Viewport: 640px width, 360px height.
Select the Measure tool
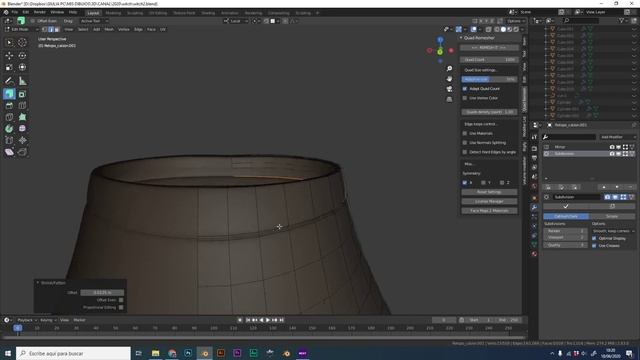(22, 81)
